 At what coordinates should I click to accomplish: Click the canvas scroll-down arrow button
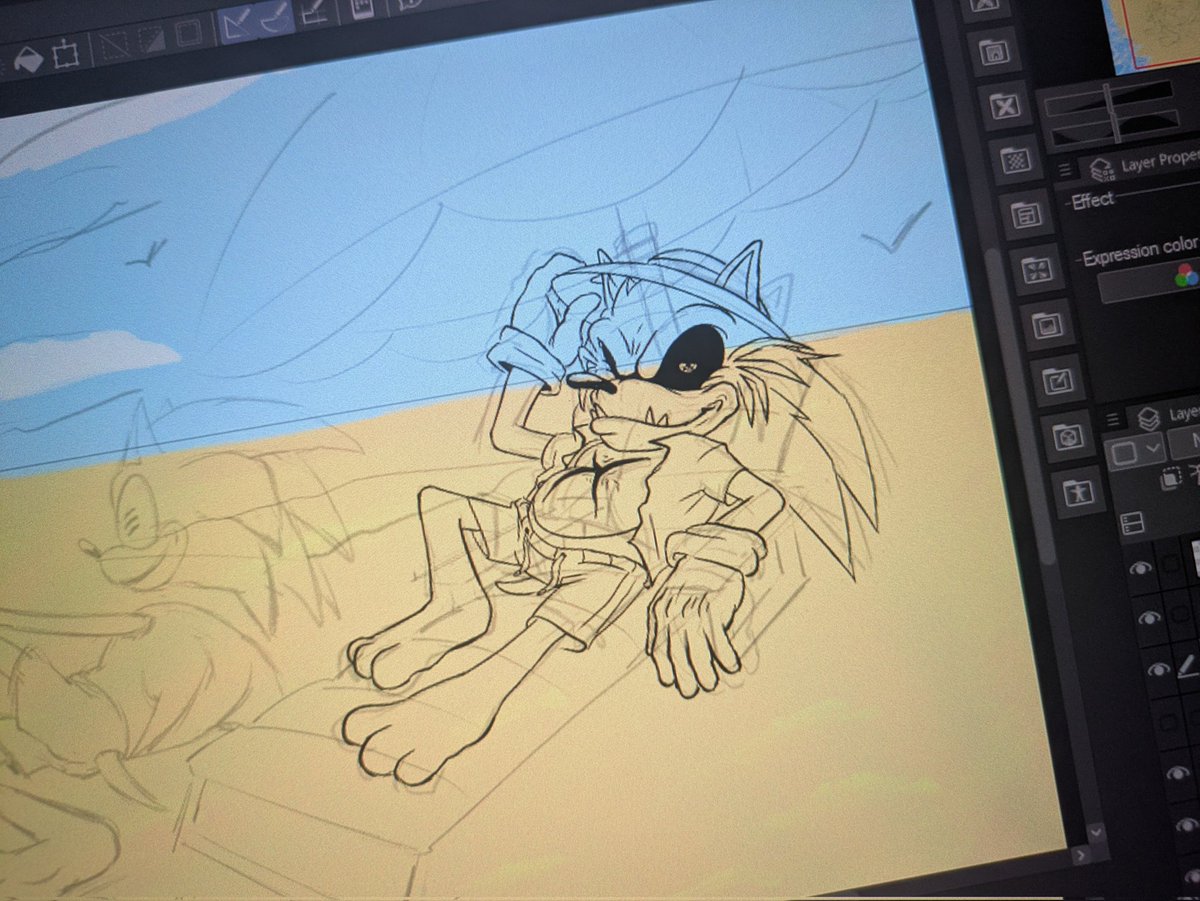[1097, 831]
